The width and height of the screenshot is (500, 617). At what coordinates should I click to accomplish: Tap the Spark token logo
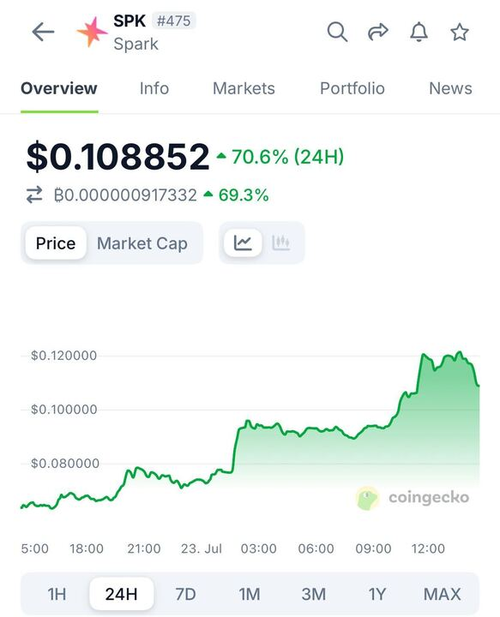point(92,32)
